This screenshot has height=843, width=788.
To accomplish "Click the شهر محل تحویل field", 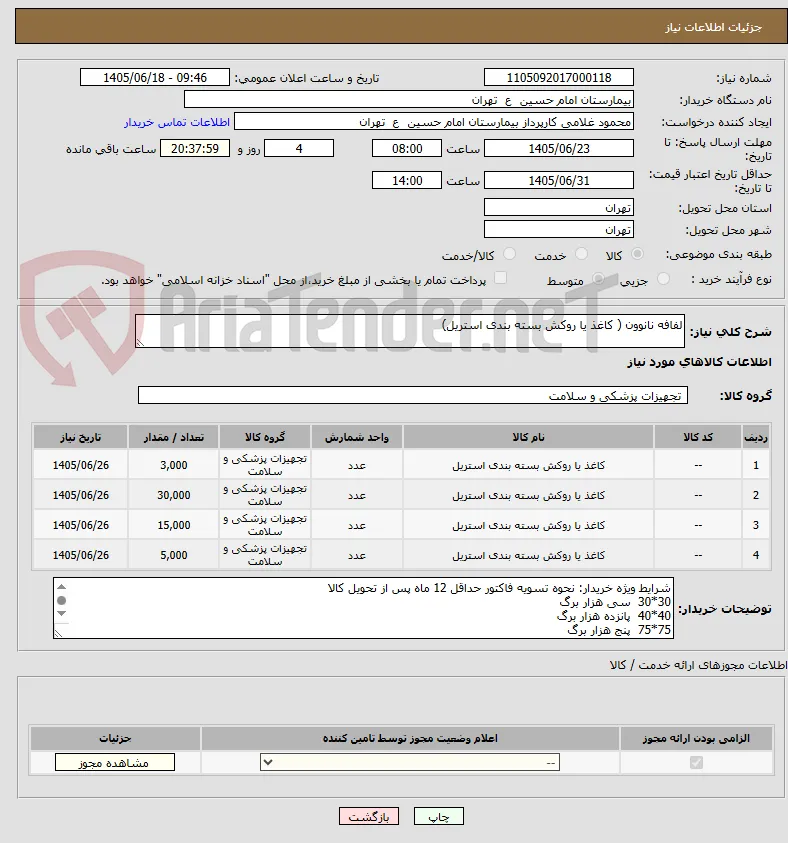I will [558, 230].
